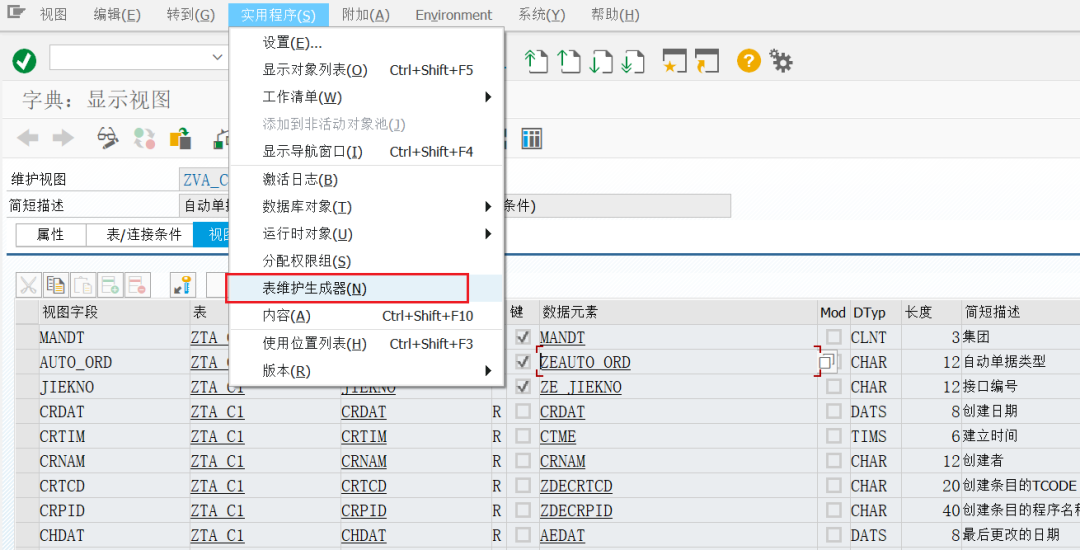Open the CTME data element link

[x=558, y=436]
